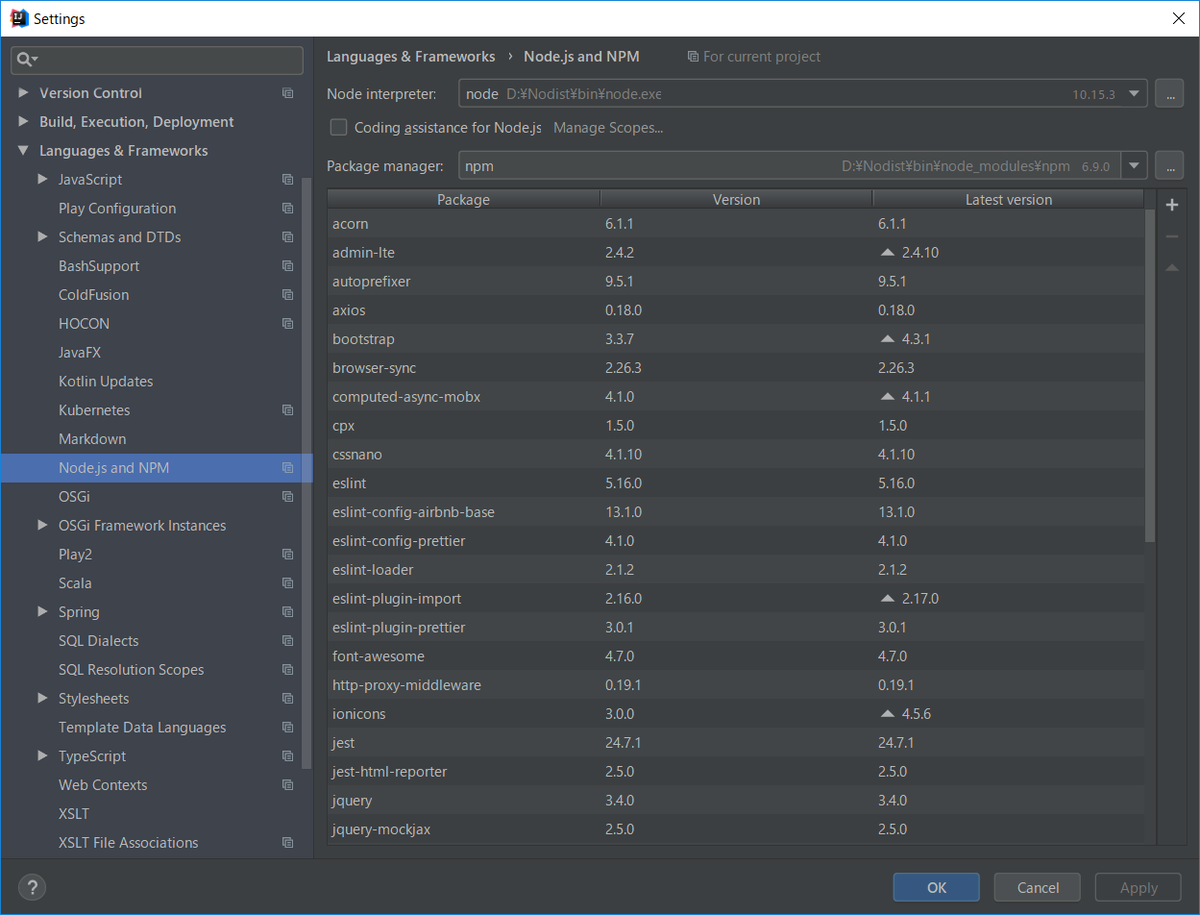Click the project copy icon beside OSGi
This screenshot has width=1200, height=915.
(x=288, y=497)
